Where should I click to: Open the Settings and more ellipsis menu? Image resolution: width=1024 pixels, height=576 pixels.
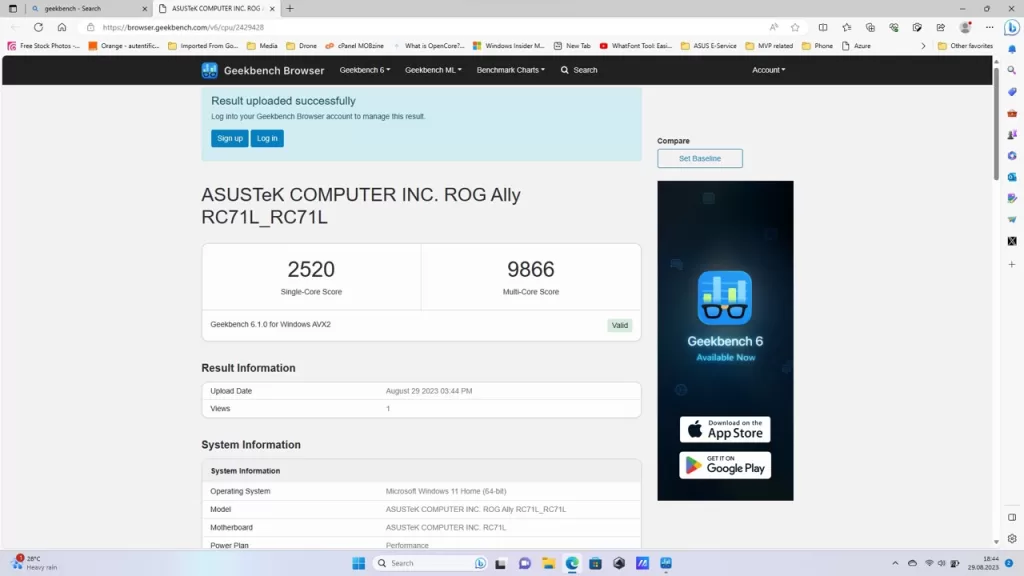tap(989, 27)
